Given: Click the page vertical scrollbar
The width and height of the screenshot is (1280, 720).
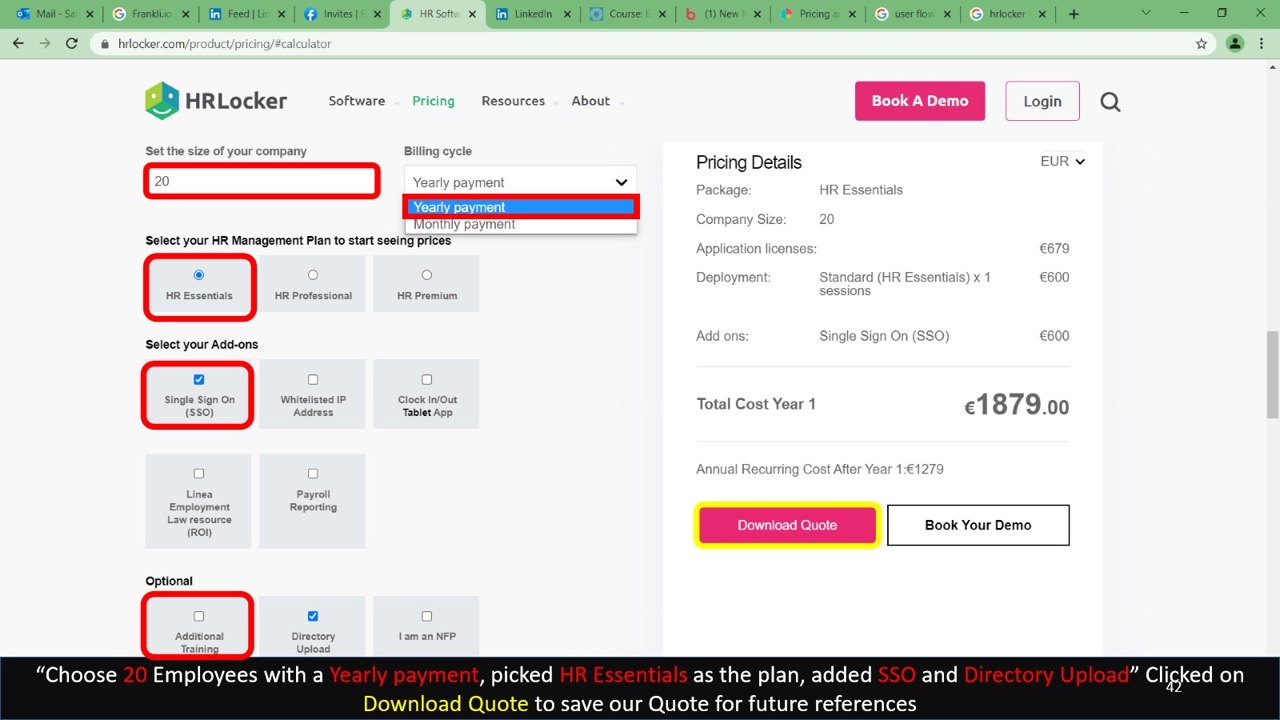Looking at the screenshot, I should tap(1272, 375).
